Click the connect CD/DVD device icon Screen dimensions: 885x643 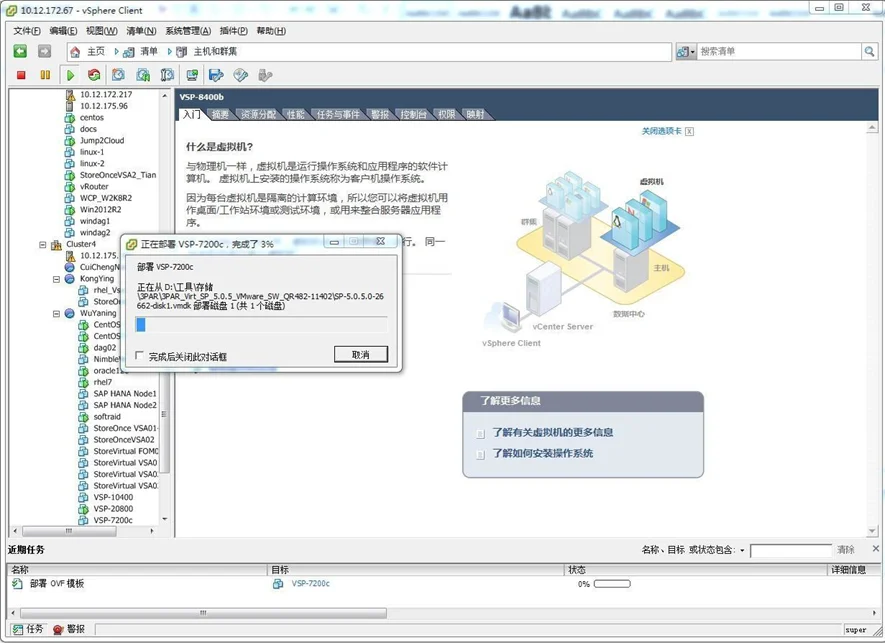pos(241,75)
